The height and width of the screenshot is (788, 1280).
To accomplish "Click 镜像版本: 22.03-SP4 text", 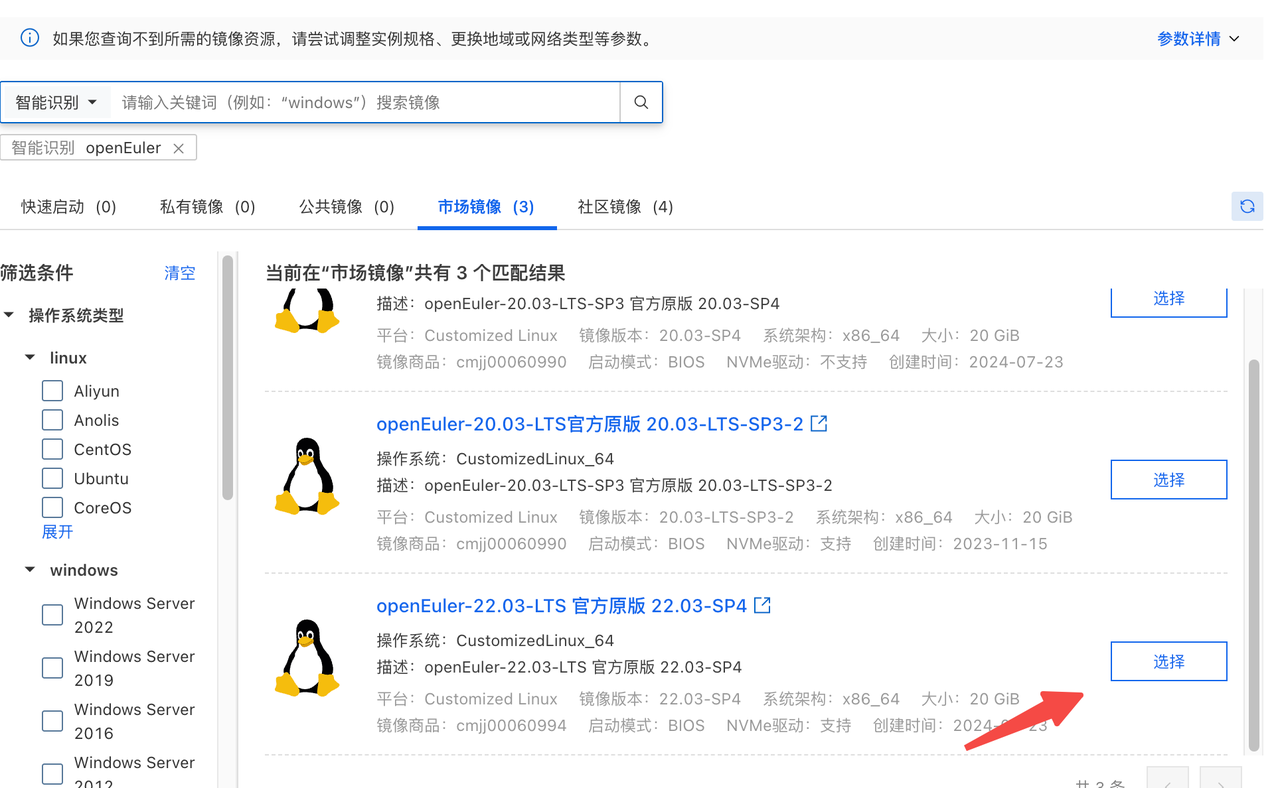I will tap(660, 698).
